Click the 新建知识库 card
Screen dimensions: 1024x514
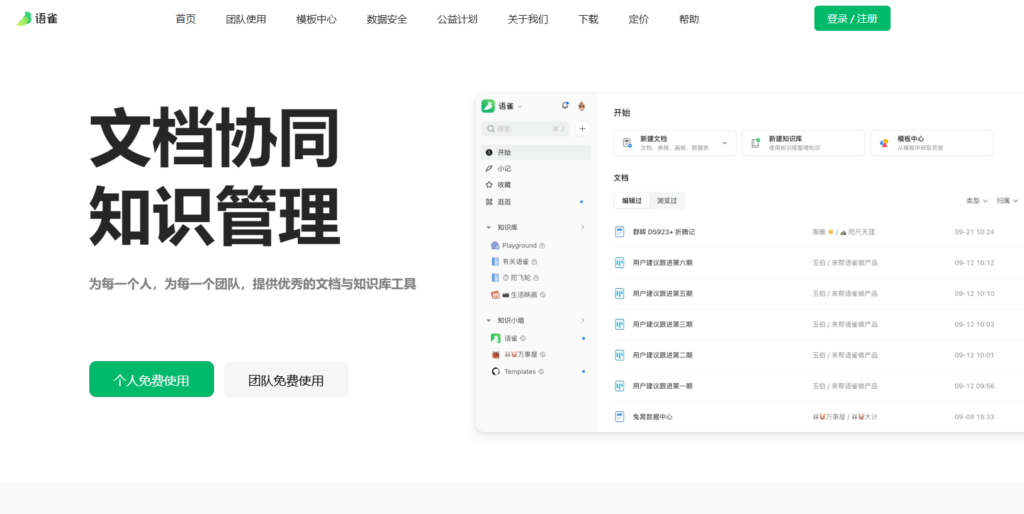tap(803, 143)
